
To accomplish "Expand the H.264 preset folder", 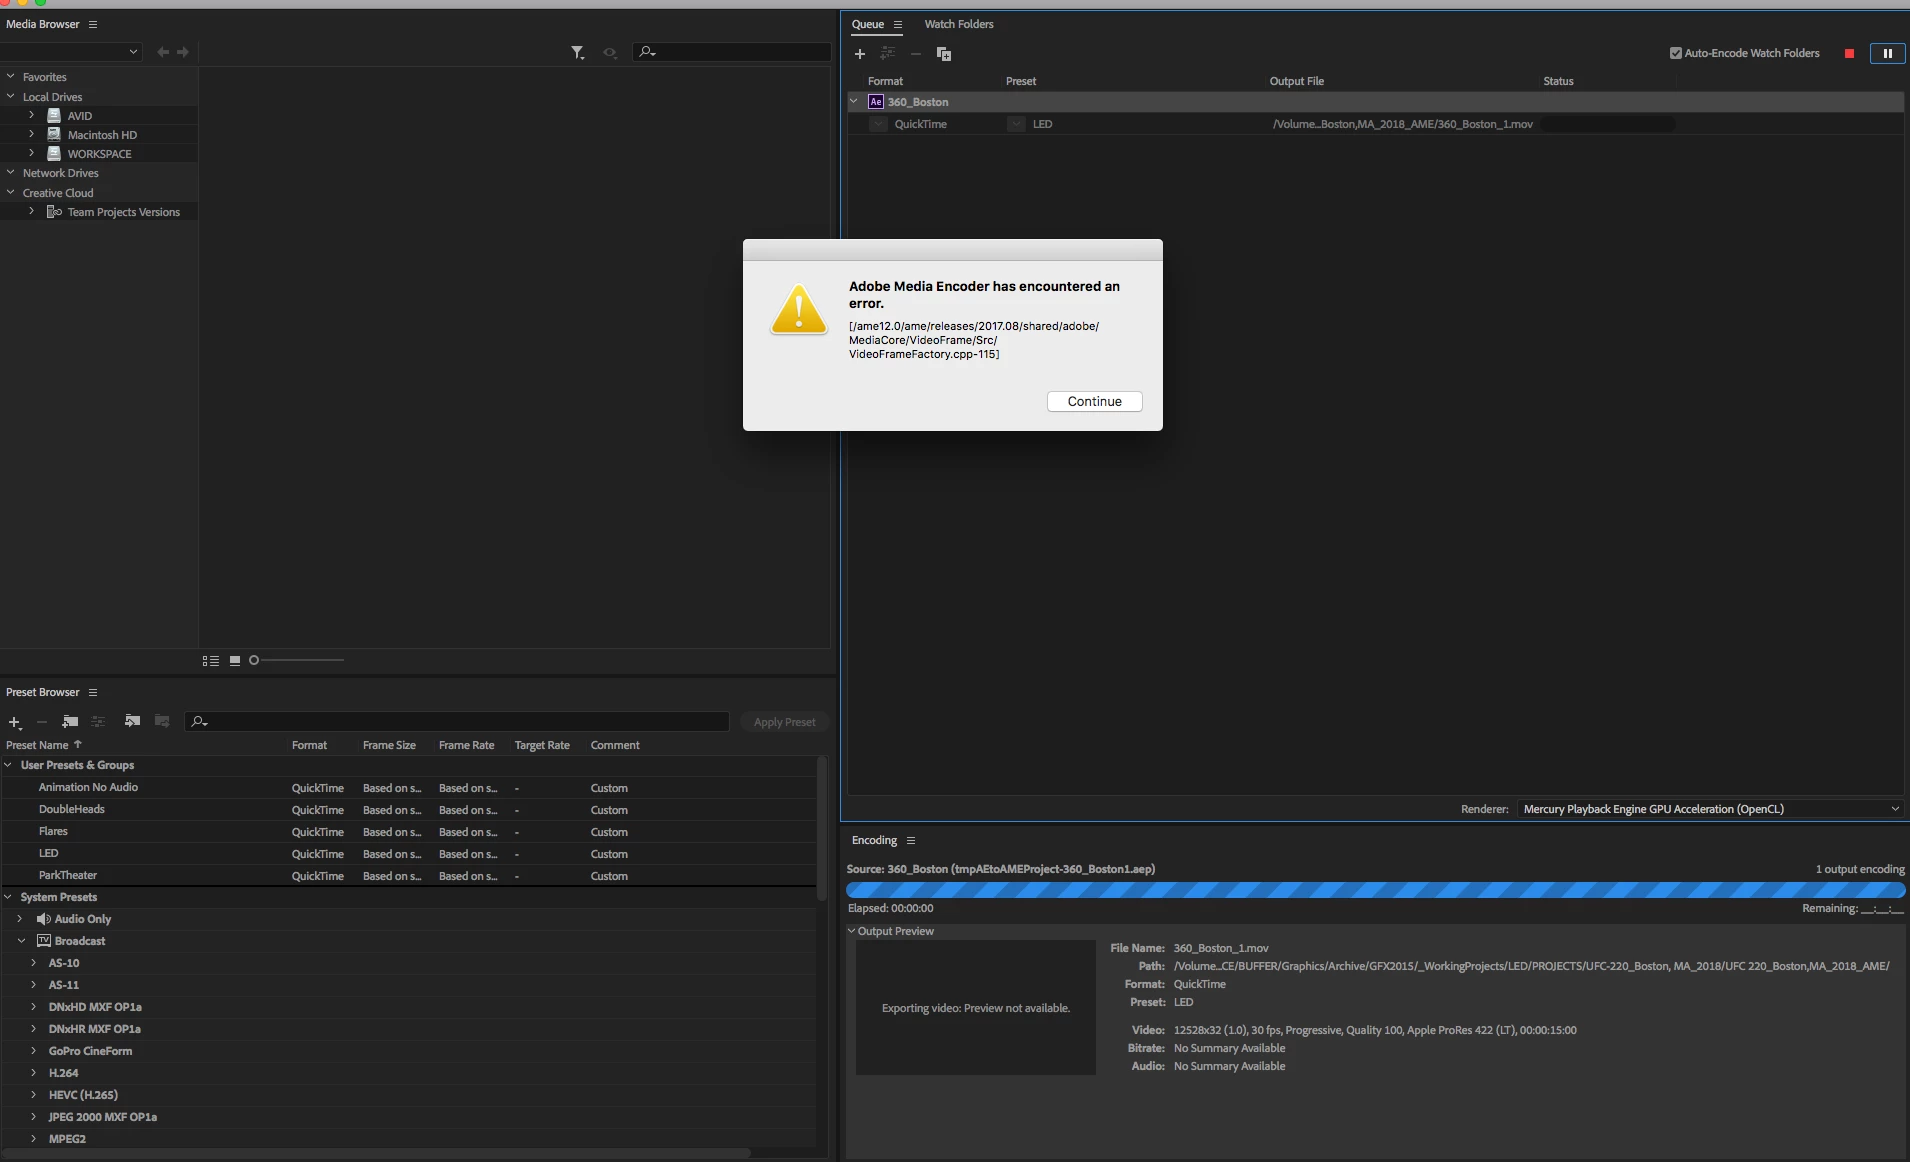I will pyautogui.click(x=33, y=1073).
